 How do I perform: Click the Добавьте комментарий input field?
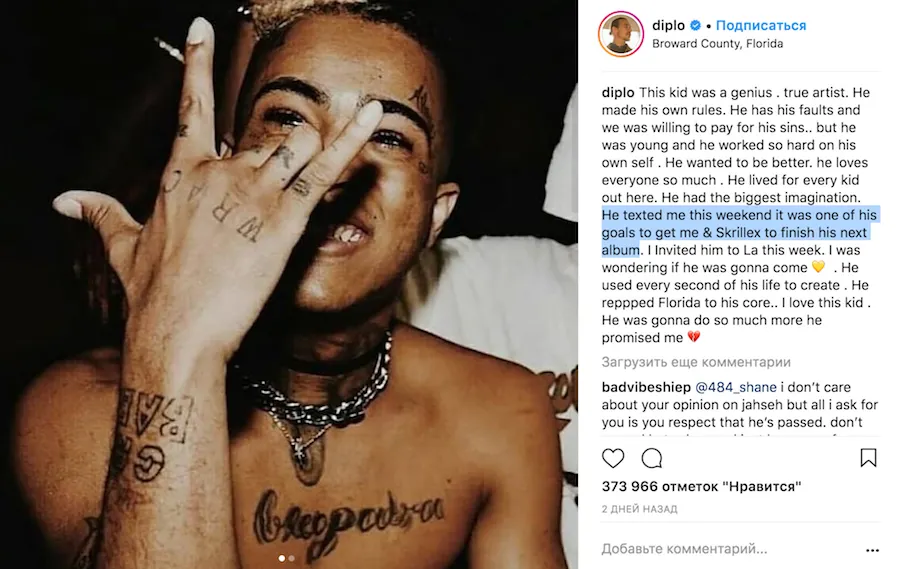point(729,549)
